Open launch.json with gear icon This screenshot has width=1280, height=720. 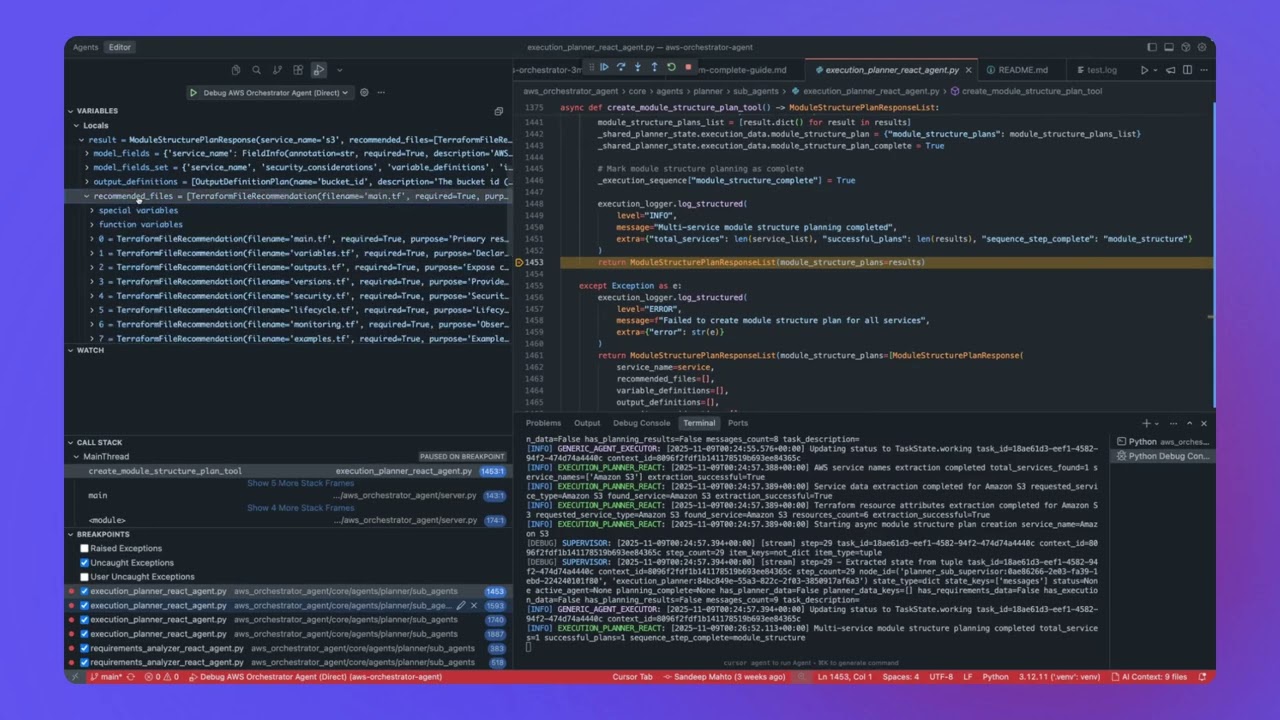coord(364,92)
